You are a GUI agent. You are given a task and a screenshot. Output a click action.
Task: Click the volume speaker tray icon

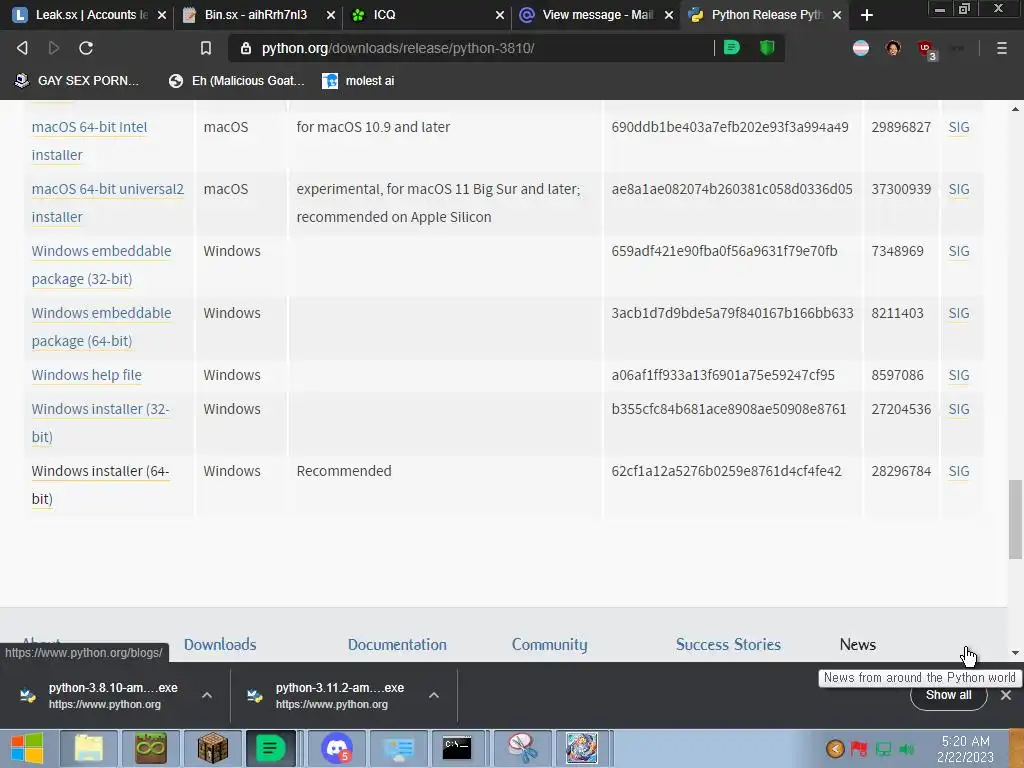point(906,749)
